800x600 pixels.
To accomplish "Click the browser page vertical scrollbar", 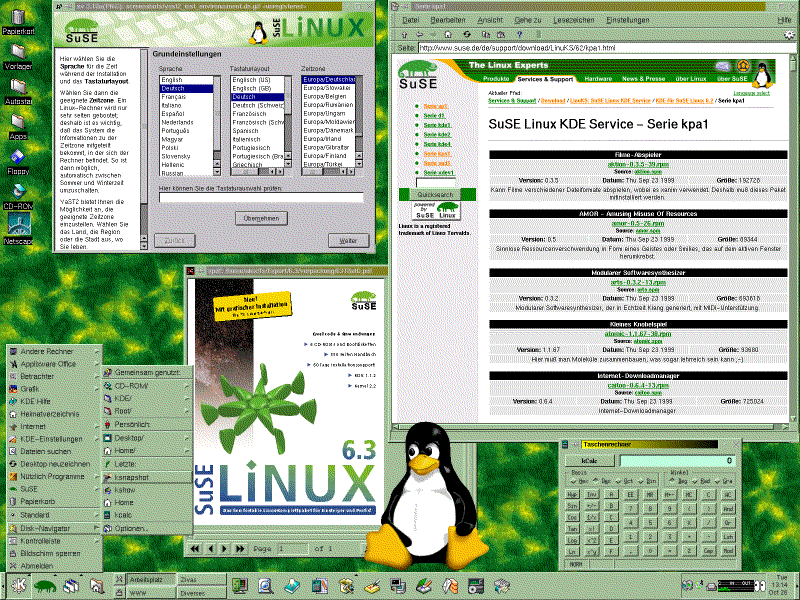I will pos(792,239).
